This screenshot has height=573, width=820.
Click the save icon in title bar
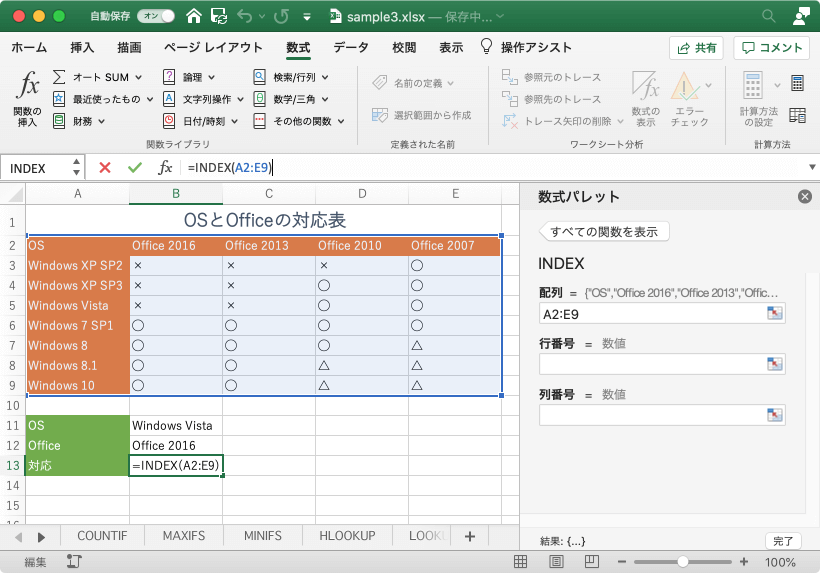point(219,16)
